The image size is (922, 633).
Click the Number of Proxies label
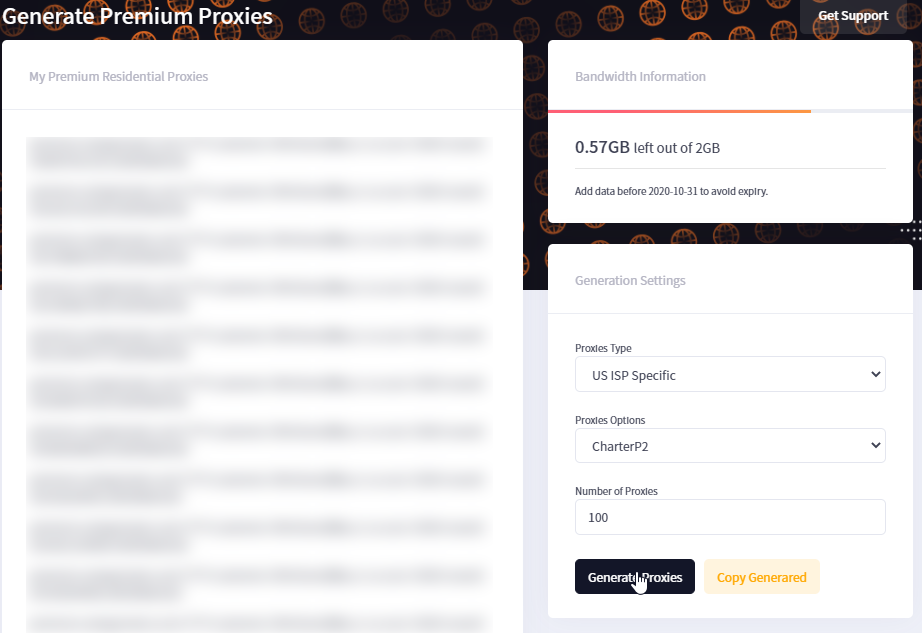click(x=616, y=491)
